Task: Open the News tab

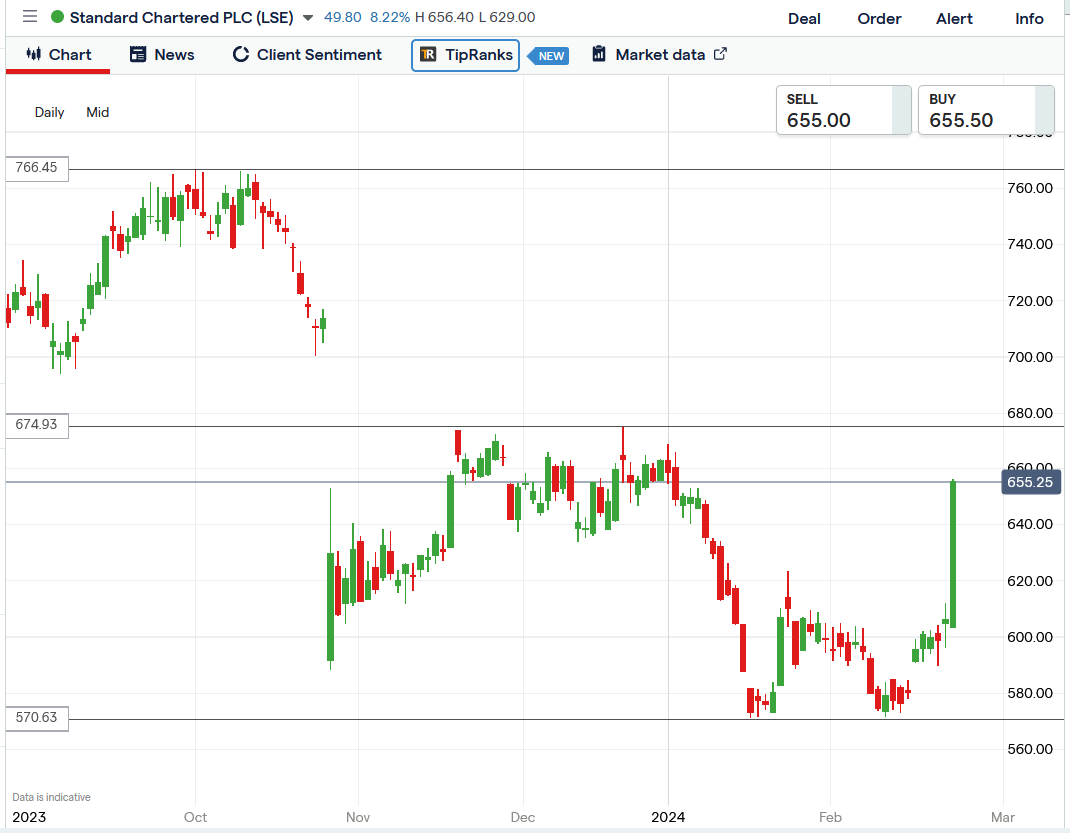Action: [x=162, y=55]
